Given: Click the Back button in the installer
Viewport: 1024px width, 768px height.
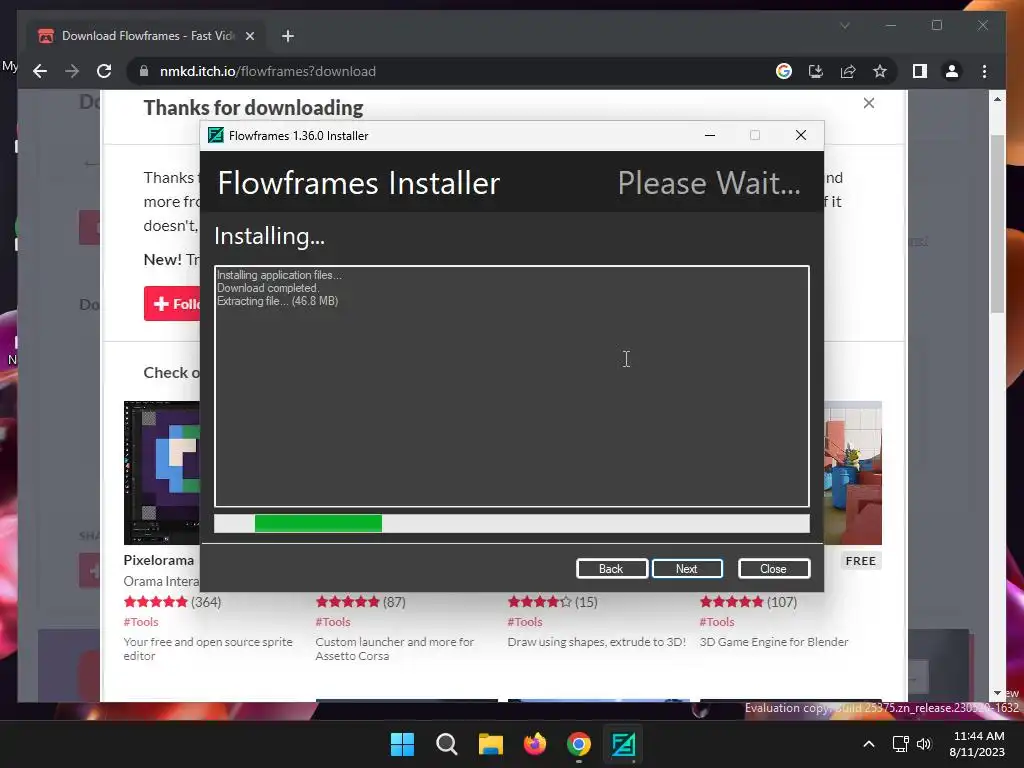Looking at the screenshot, I should (x=611, y=569).
